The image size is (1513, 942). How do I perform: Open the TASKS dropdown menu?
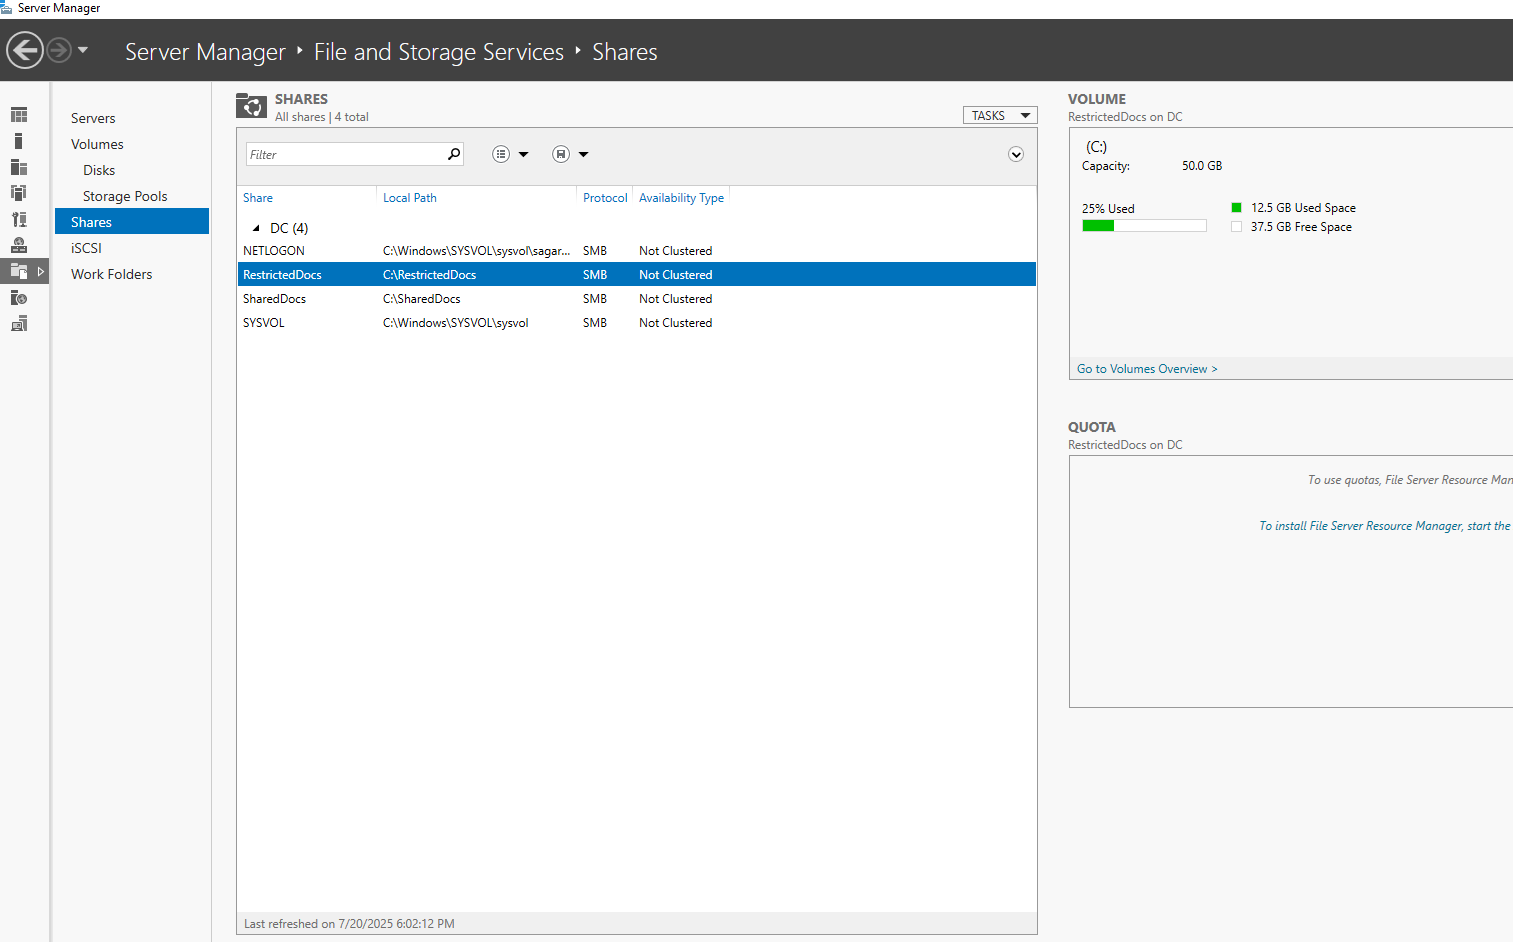pos(1000,115)
